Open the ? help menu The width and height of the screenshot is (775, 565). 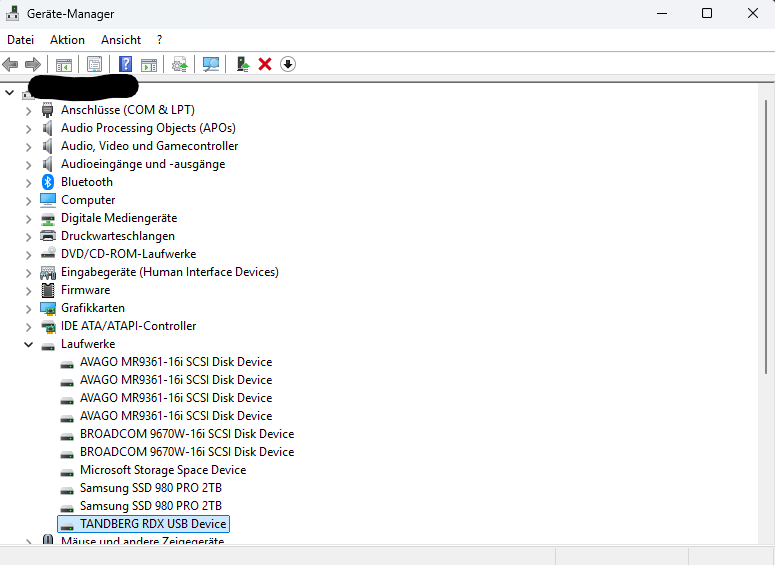159,40
